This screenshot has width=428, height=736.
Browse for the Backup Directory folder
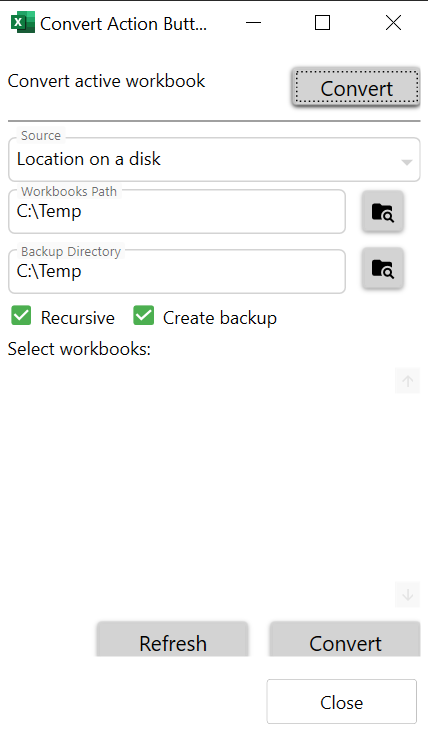point(382,268)
